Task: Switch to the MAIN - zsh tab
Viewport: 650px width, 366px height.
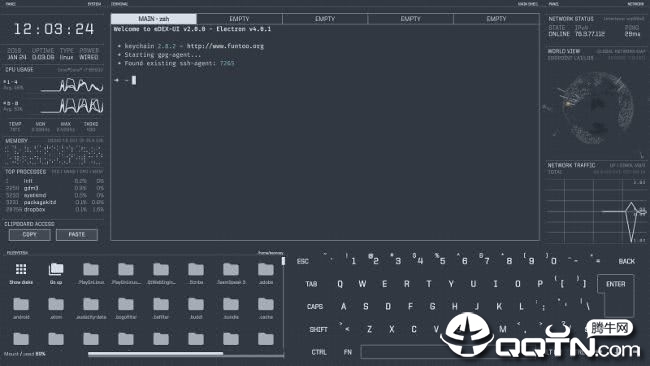Action: click(154, 19)
